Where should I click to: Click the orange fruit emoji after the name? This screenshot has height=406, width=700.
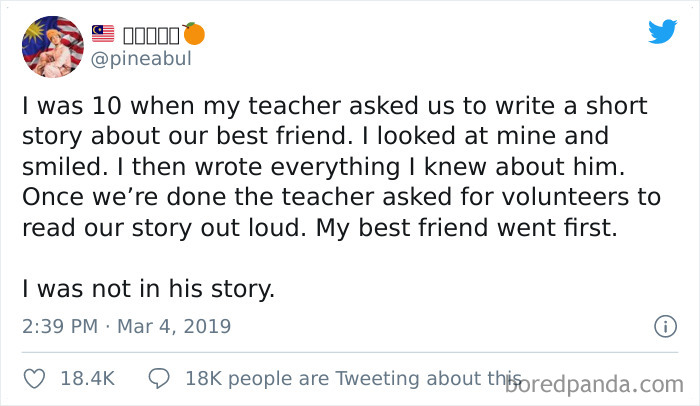click(x=194, y=34)
